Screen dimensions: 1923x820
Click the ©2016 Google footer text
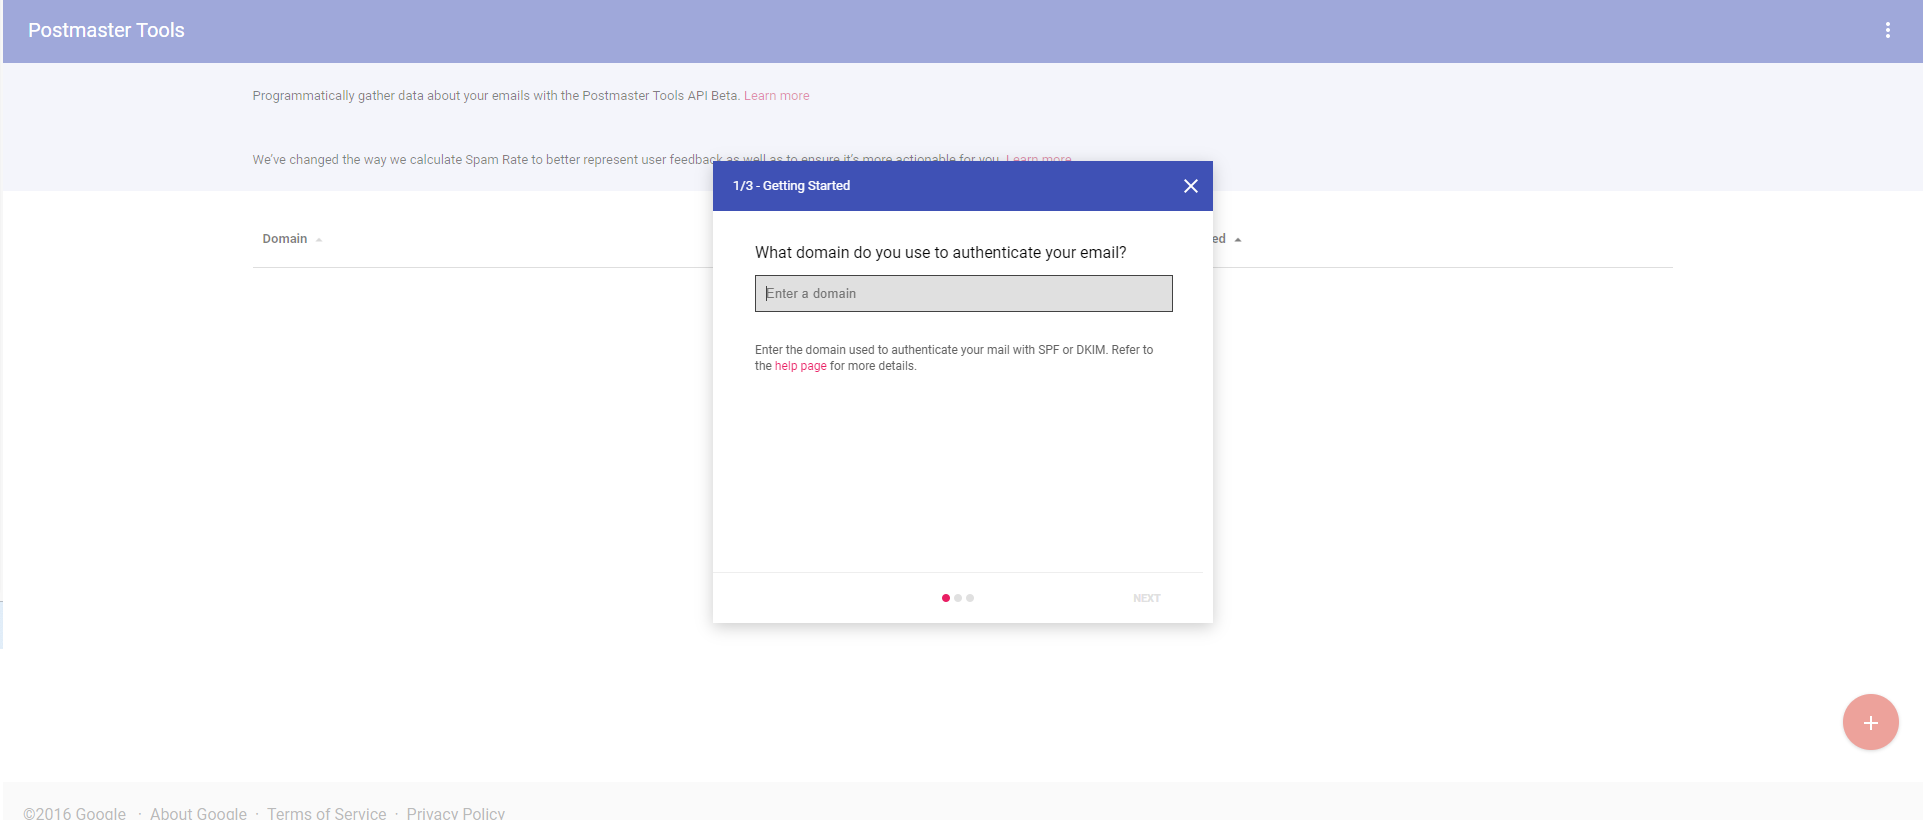tap(75, 813)
